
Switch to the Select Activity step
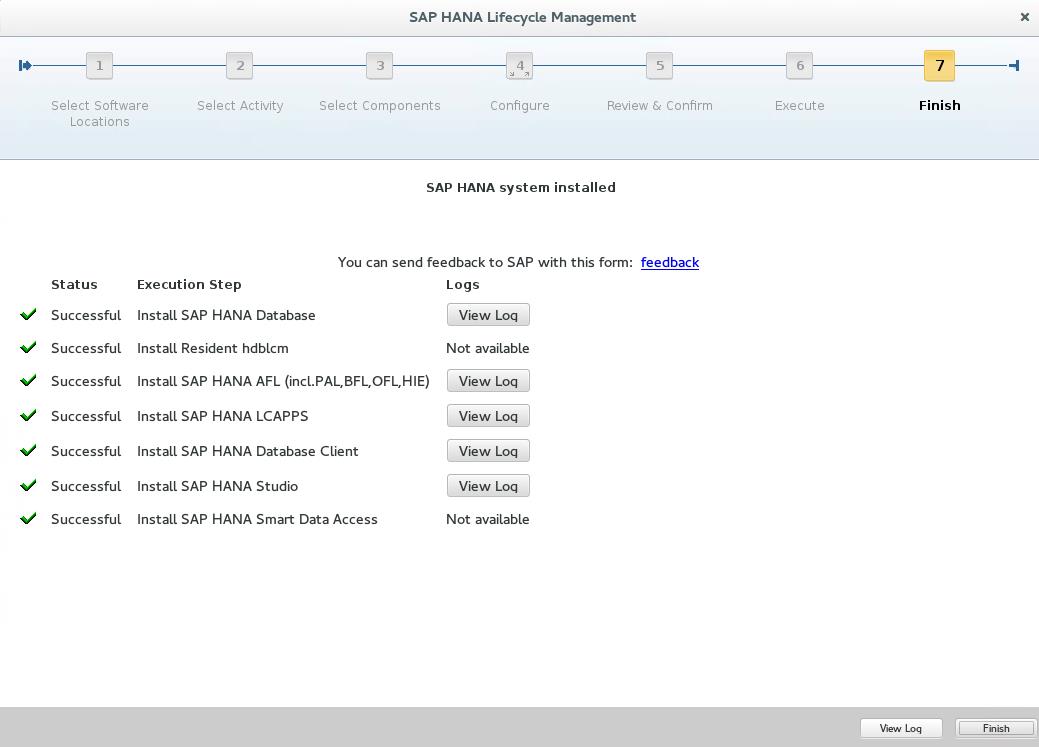(240, 105)
